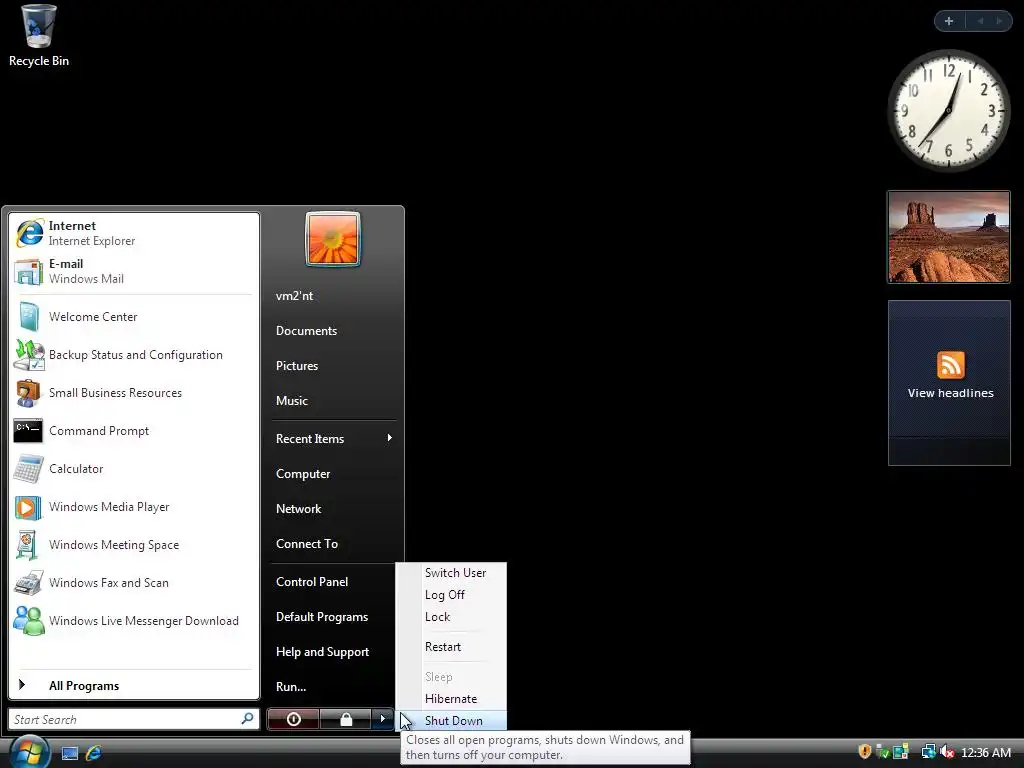Open Default Programs
This screenshot has height=768, width=1024.
click(332, 616)
